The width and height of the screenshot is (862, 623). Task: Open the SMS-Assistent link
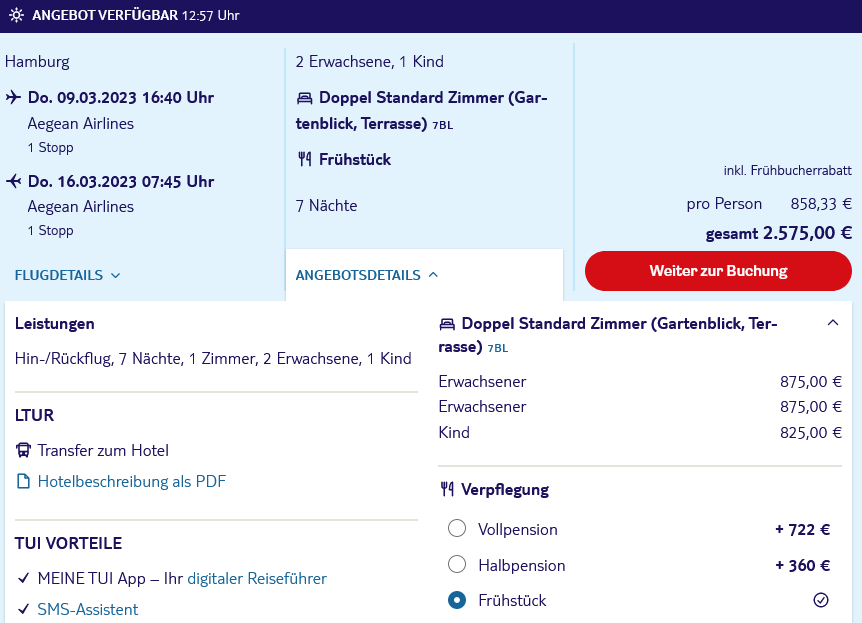87,609
